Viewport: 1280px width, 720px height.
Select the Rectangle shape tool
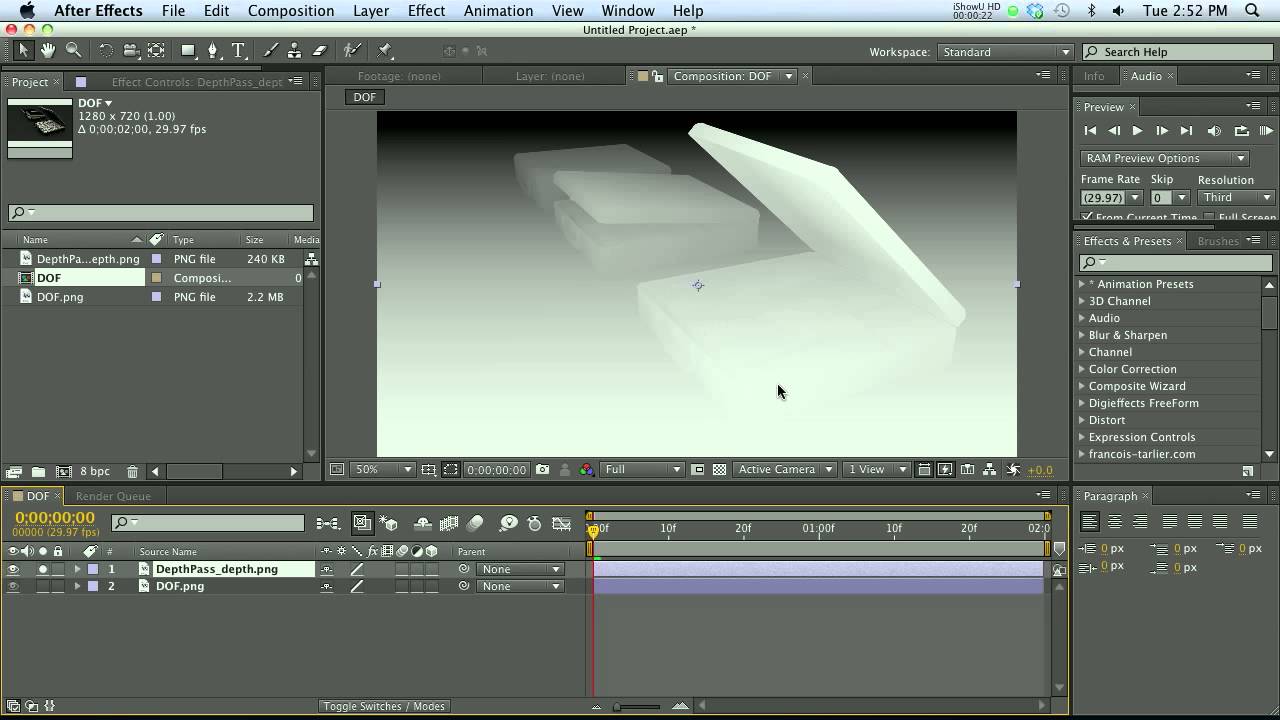pos(188,50)
